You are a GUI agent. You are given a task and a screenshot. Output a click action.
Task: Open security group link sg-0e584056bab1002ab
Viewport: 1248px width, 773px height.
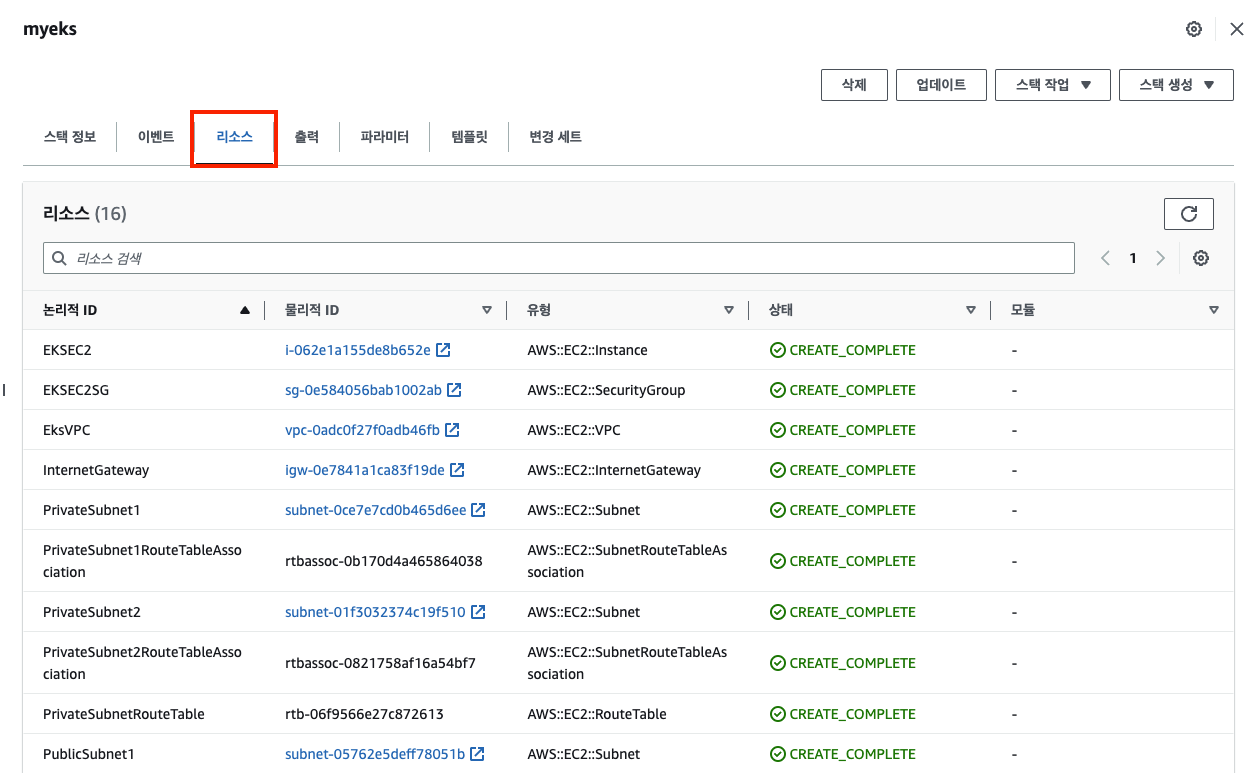[x=363, y=390]
